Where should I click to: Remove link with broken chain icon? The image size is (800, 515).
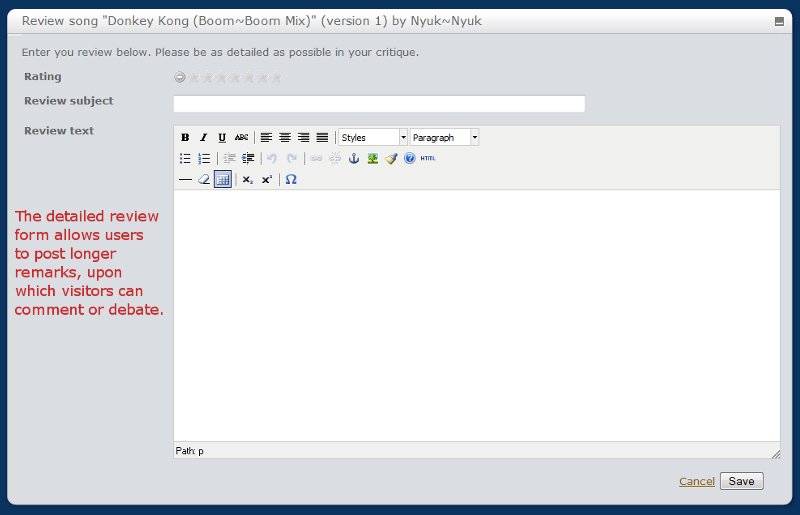tap(335, 158)
